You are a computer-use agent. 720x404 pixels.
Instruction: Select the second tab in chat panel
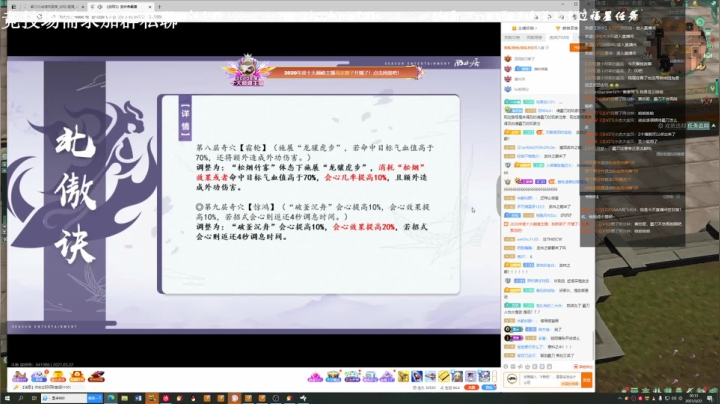click(534, 38)
